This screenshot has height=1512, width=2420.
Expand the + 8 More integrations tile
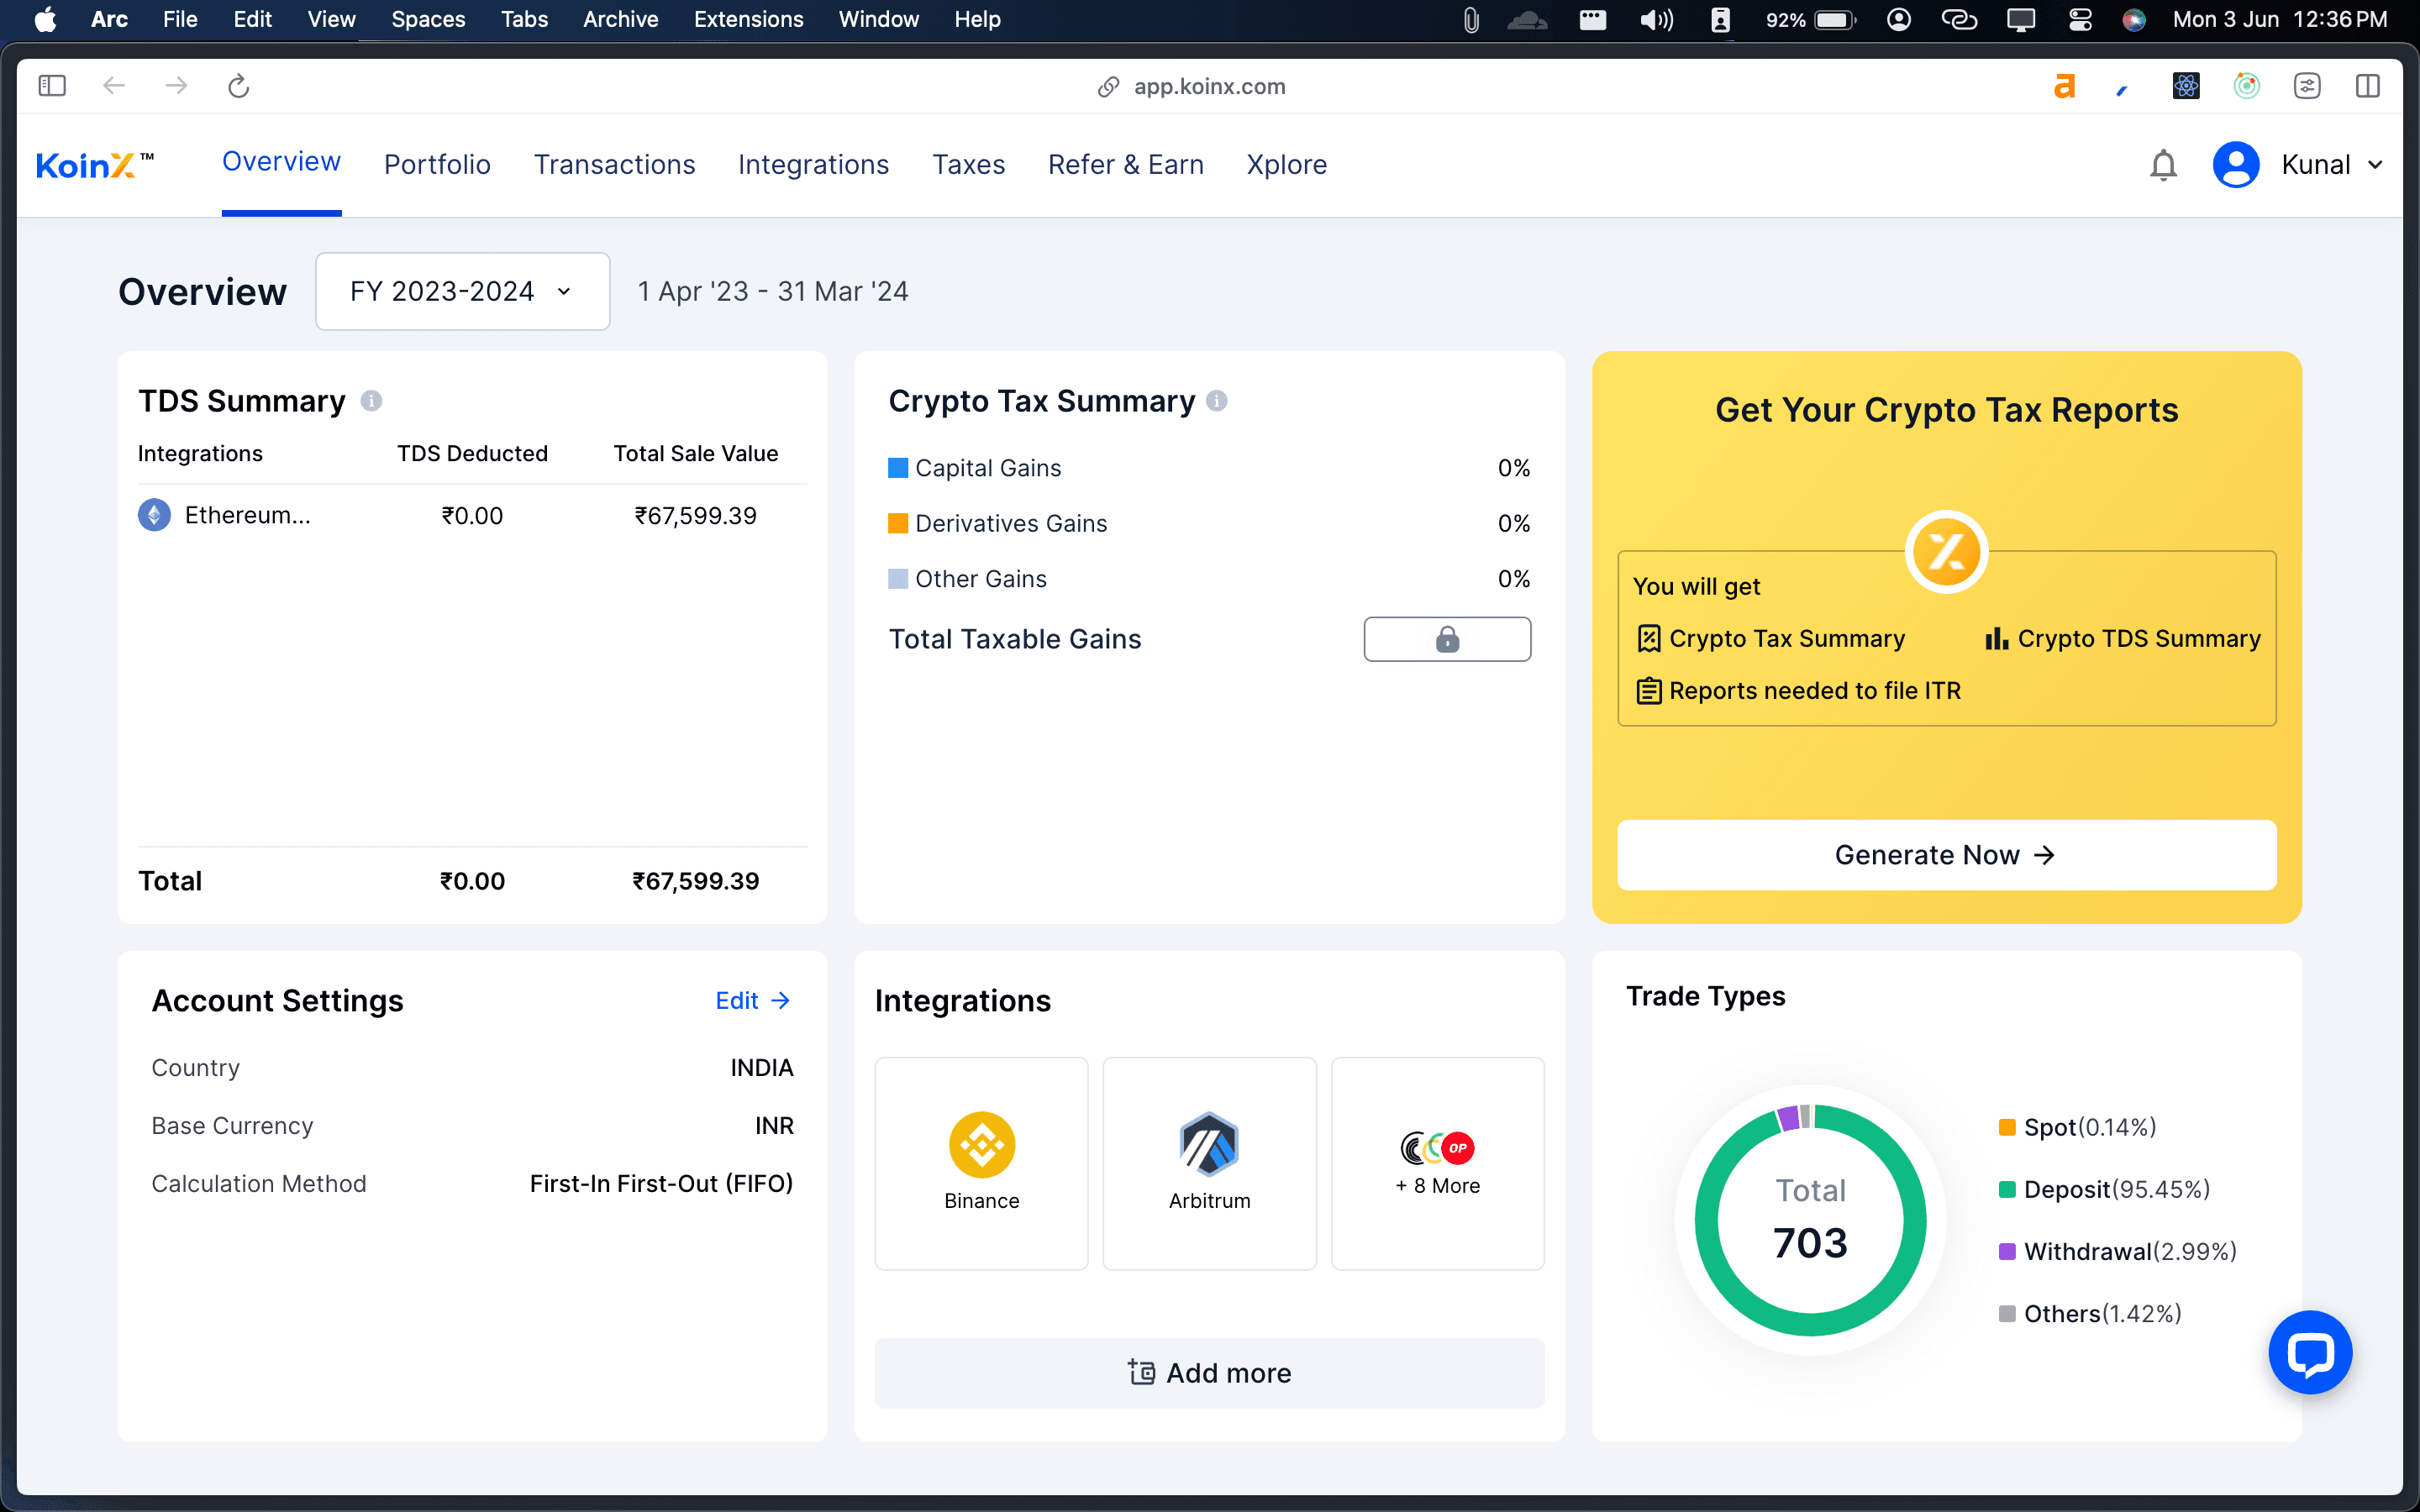click(1437, 1163)
